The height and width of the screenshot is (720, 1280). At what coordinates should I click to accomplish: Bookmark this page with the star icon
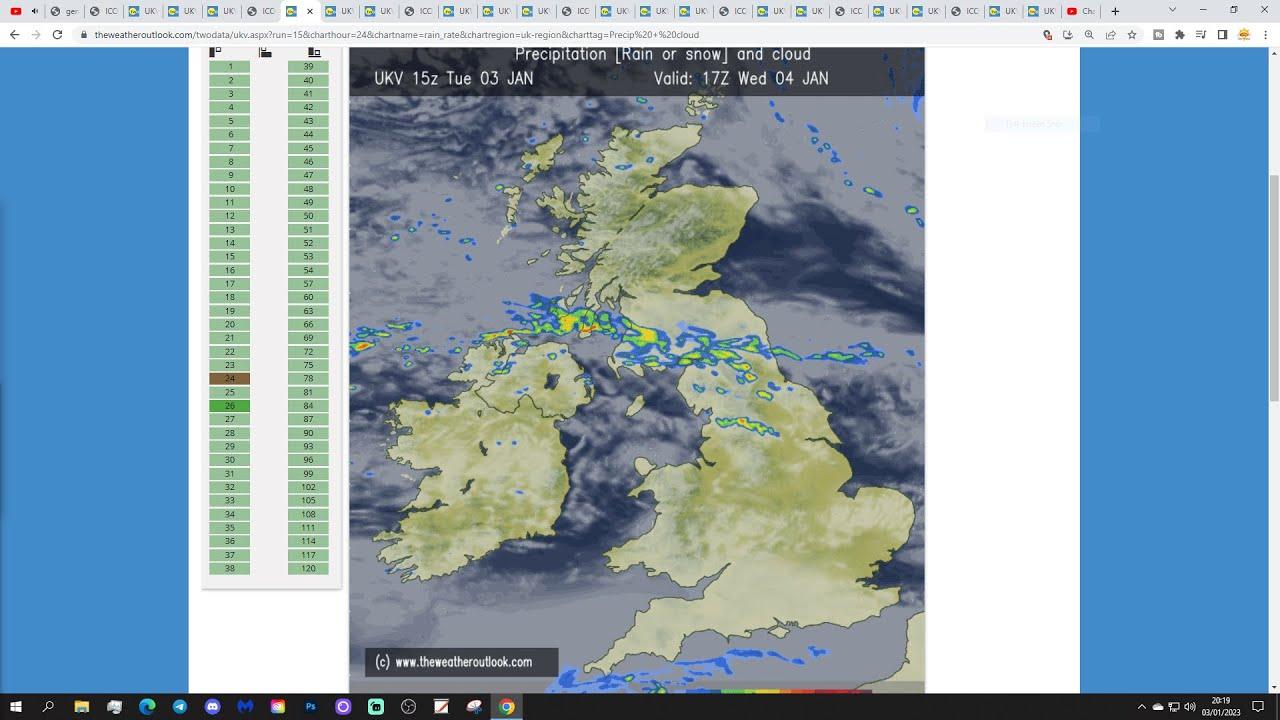[1132, 34]
